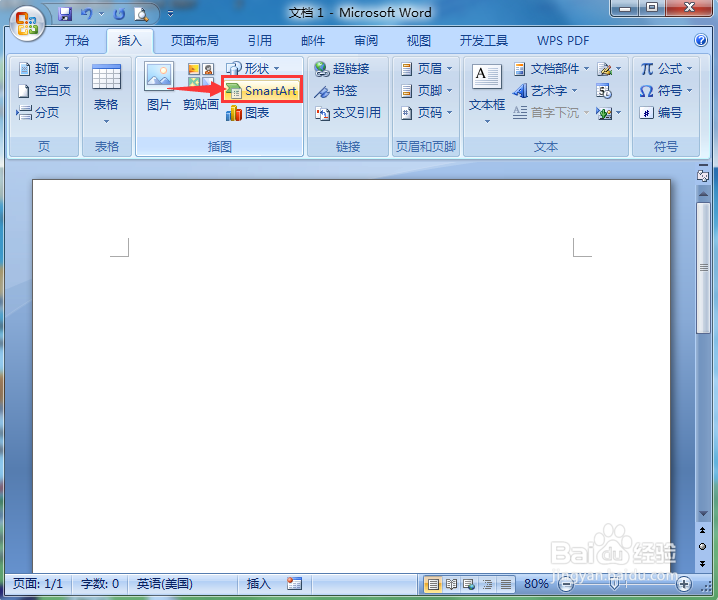Click in the blank document page
The height and width of the screenshot is (600, 718).
pos(351,376)
